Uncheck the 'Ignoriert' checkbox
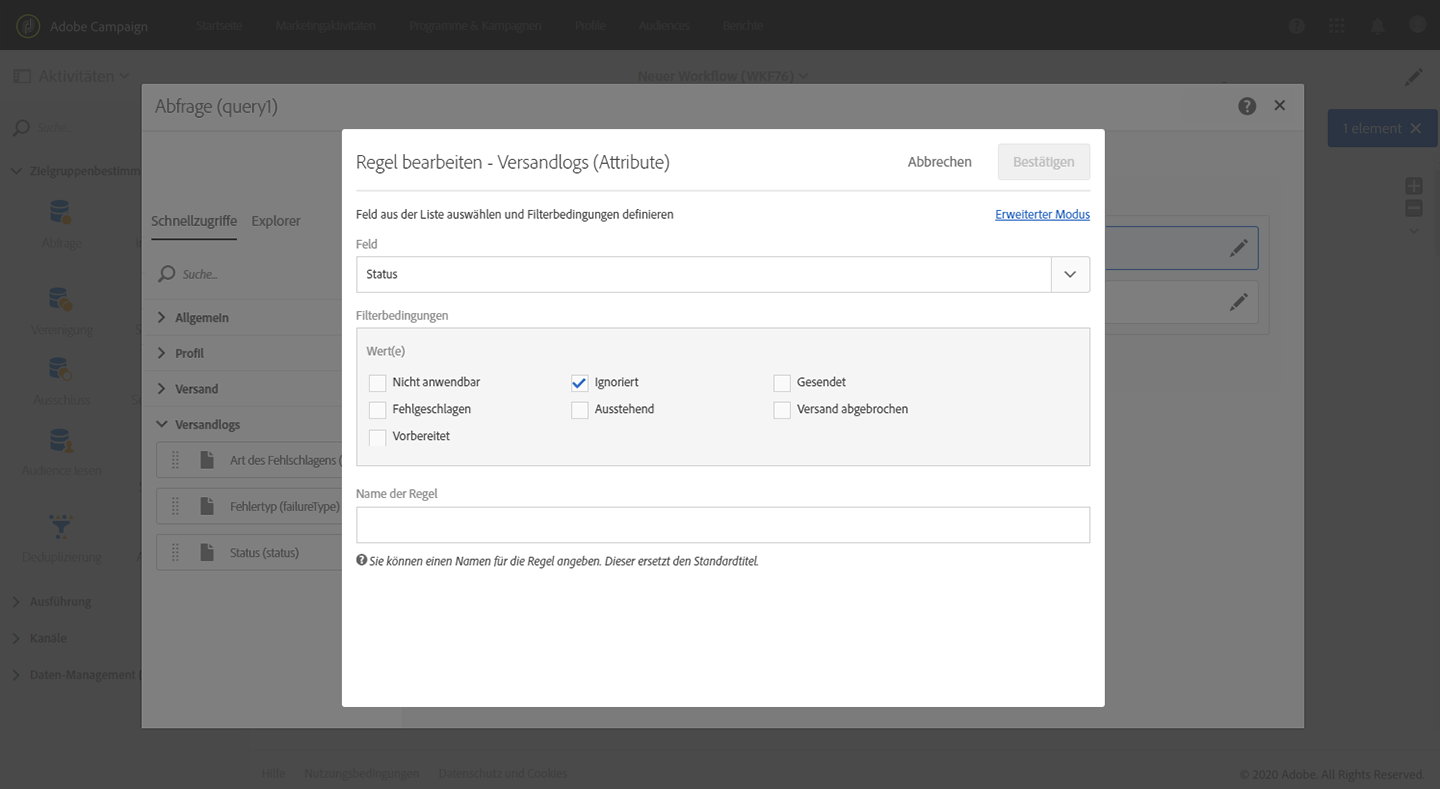This screenshot has width=1440, height=789. point(579,383)
